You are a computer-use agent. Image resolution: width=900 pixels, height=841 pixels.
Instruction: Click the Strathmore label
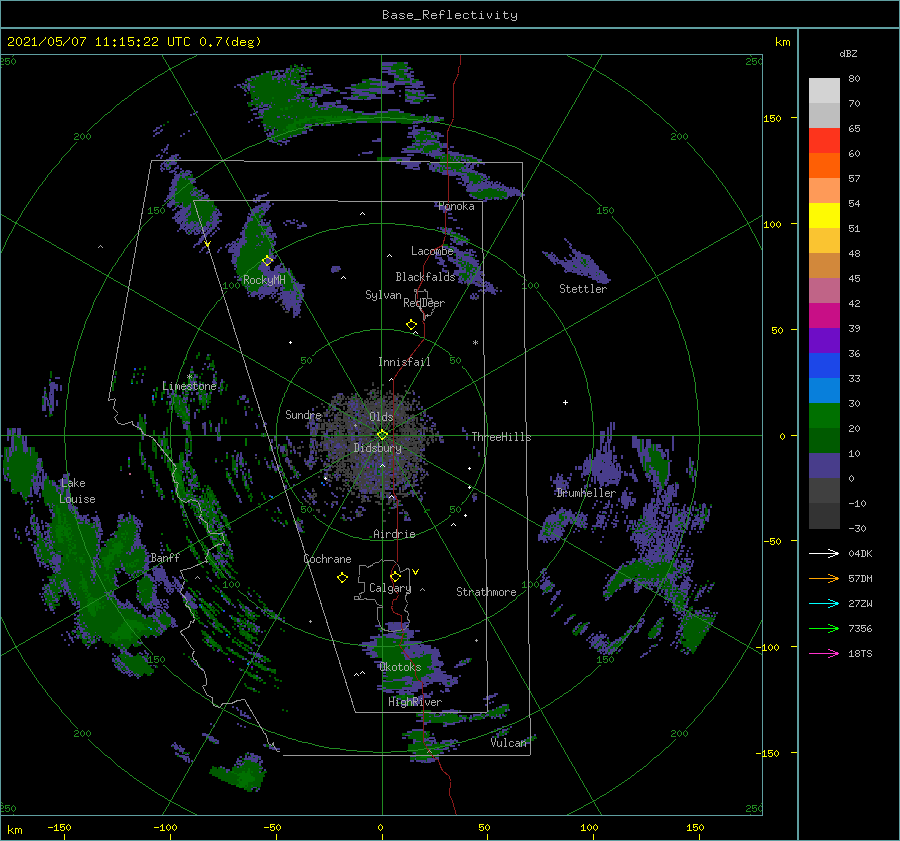click(x=486, y=592)
